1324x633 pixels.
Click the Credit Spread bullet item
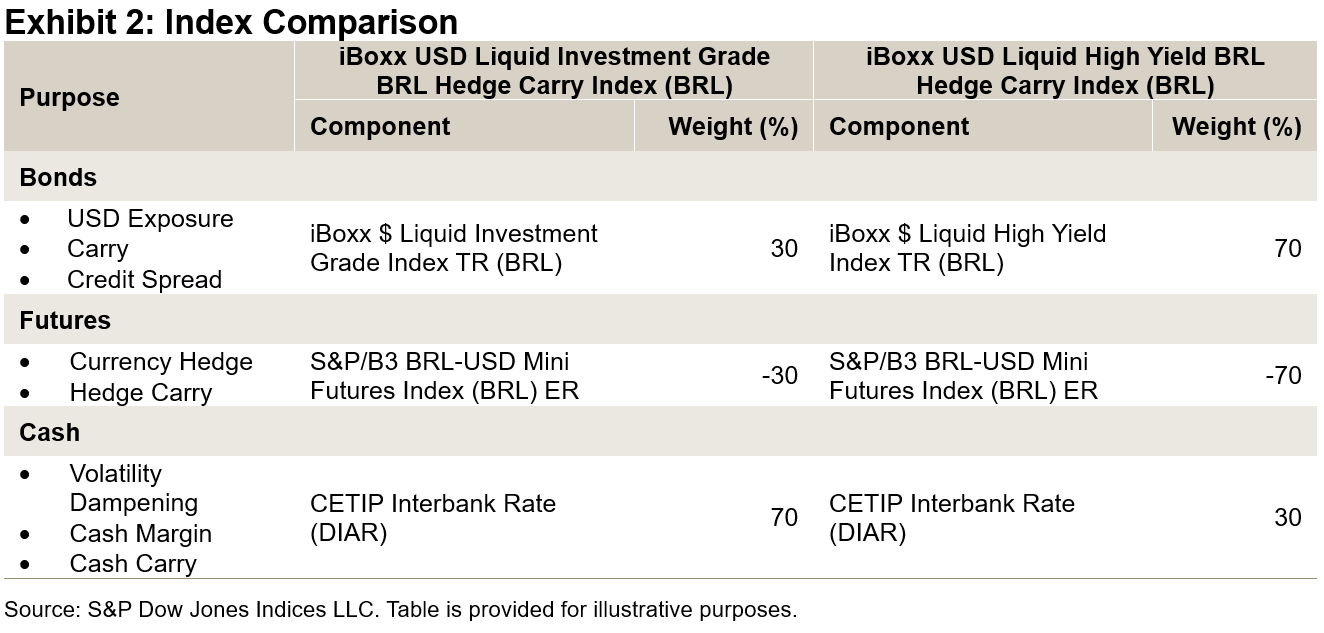click(x=144, y=280)
